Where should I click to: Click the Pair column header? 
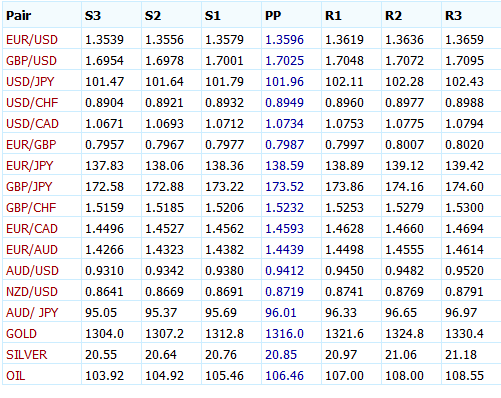pyautogui.click(x=19, y=16)
